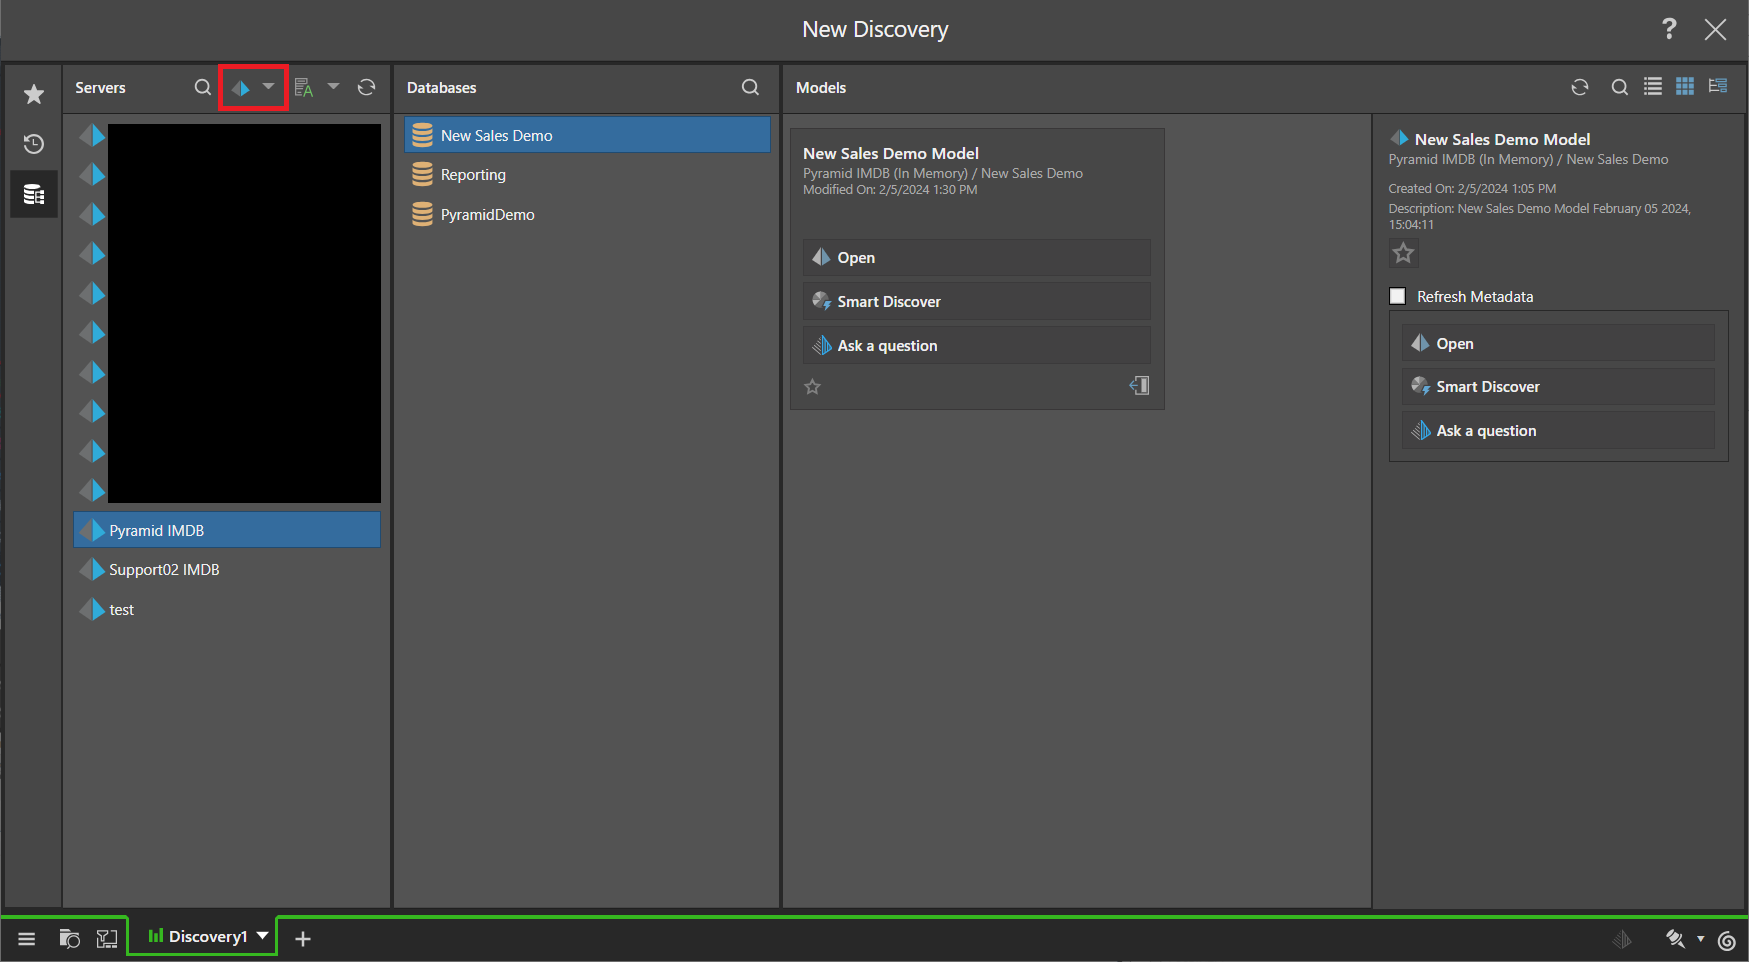Switch Models to detailed view
The width and height of the screenshot is (1749, 962).
(x=1718, y=86)
